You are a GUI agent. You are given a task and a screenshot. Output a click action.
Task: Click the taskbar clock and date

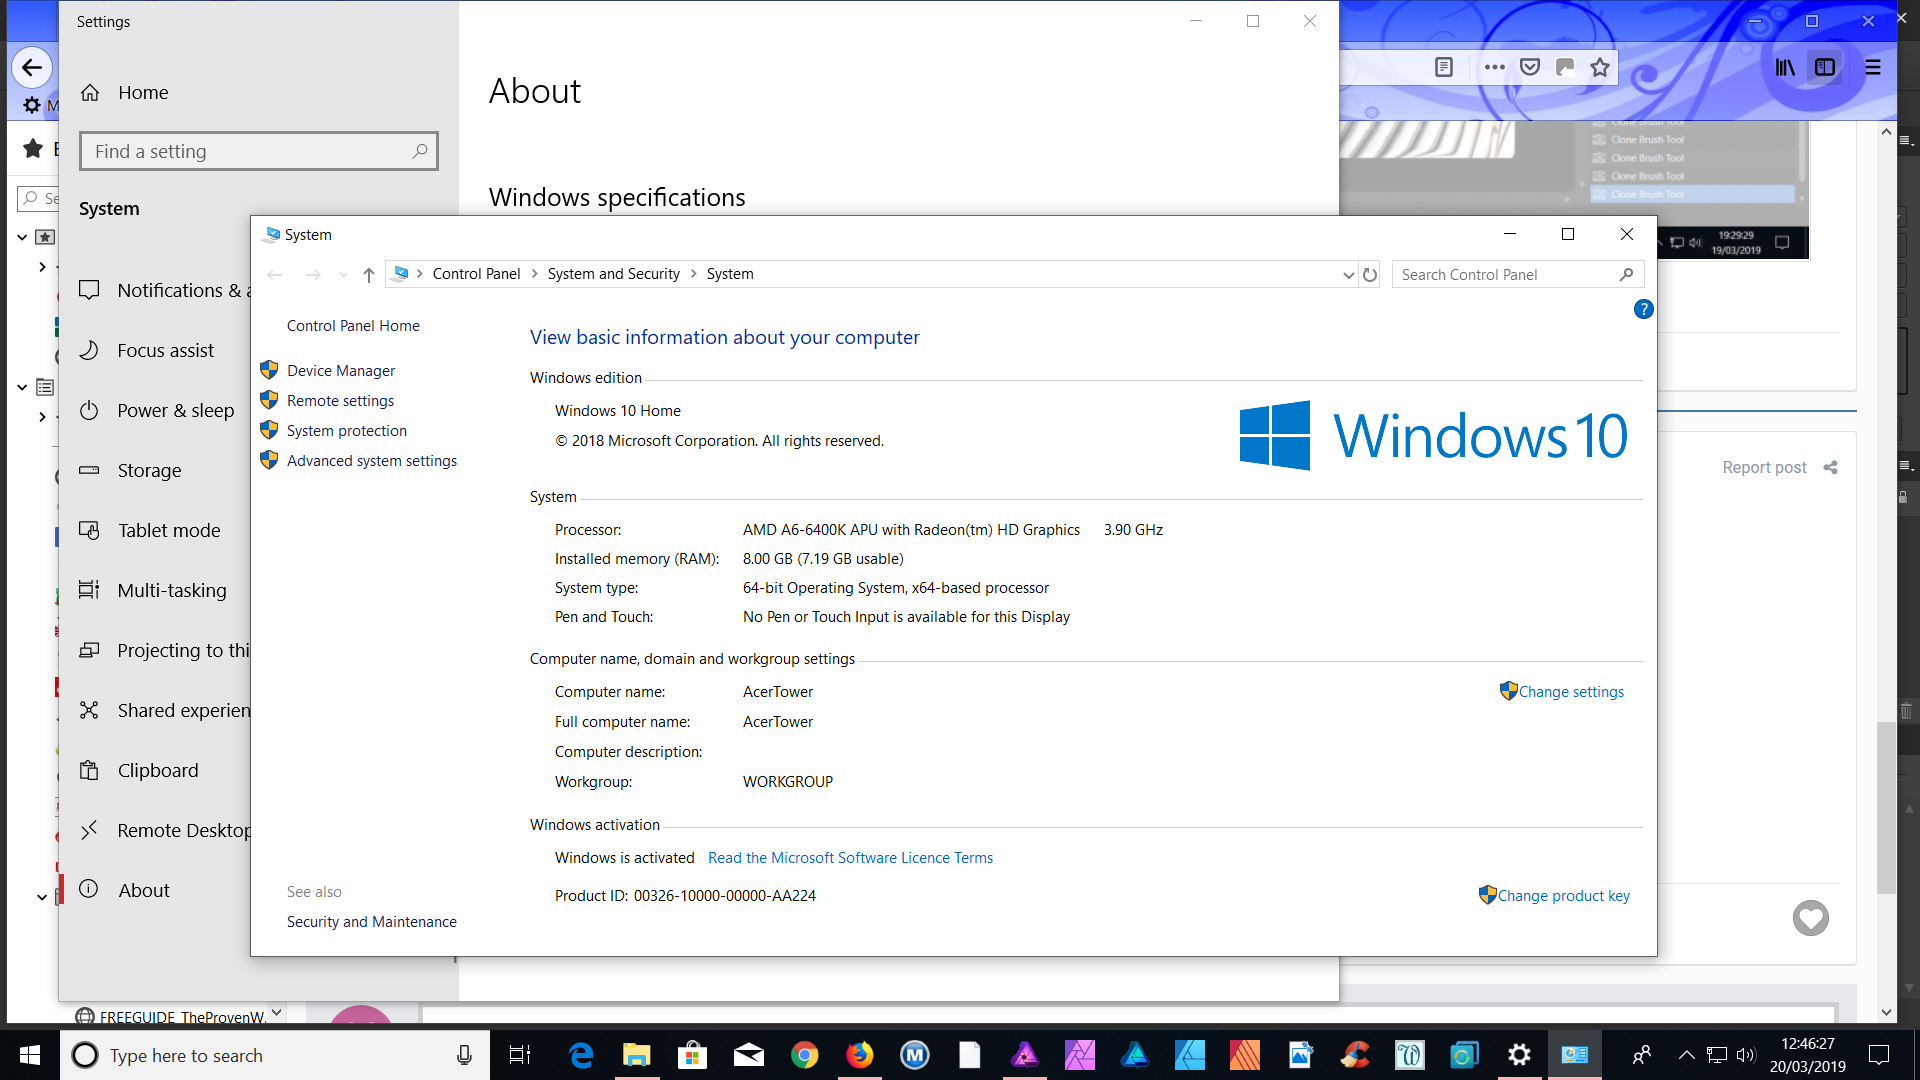pos(1807,1055)
